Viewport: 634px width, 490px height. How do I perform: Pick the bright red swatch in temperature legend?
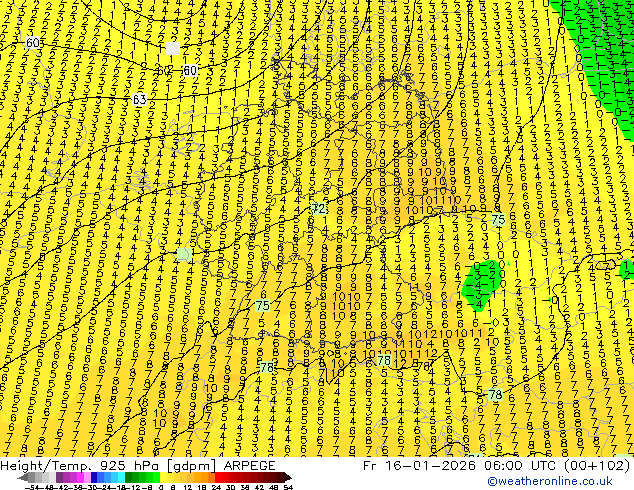[x=218, y=477]
